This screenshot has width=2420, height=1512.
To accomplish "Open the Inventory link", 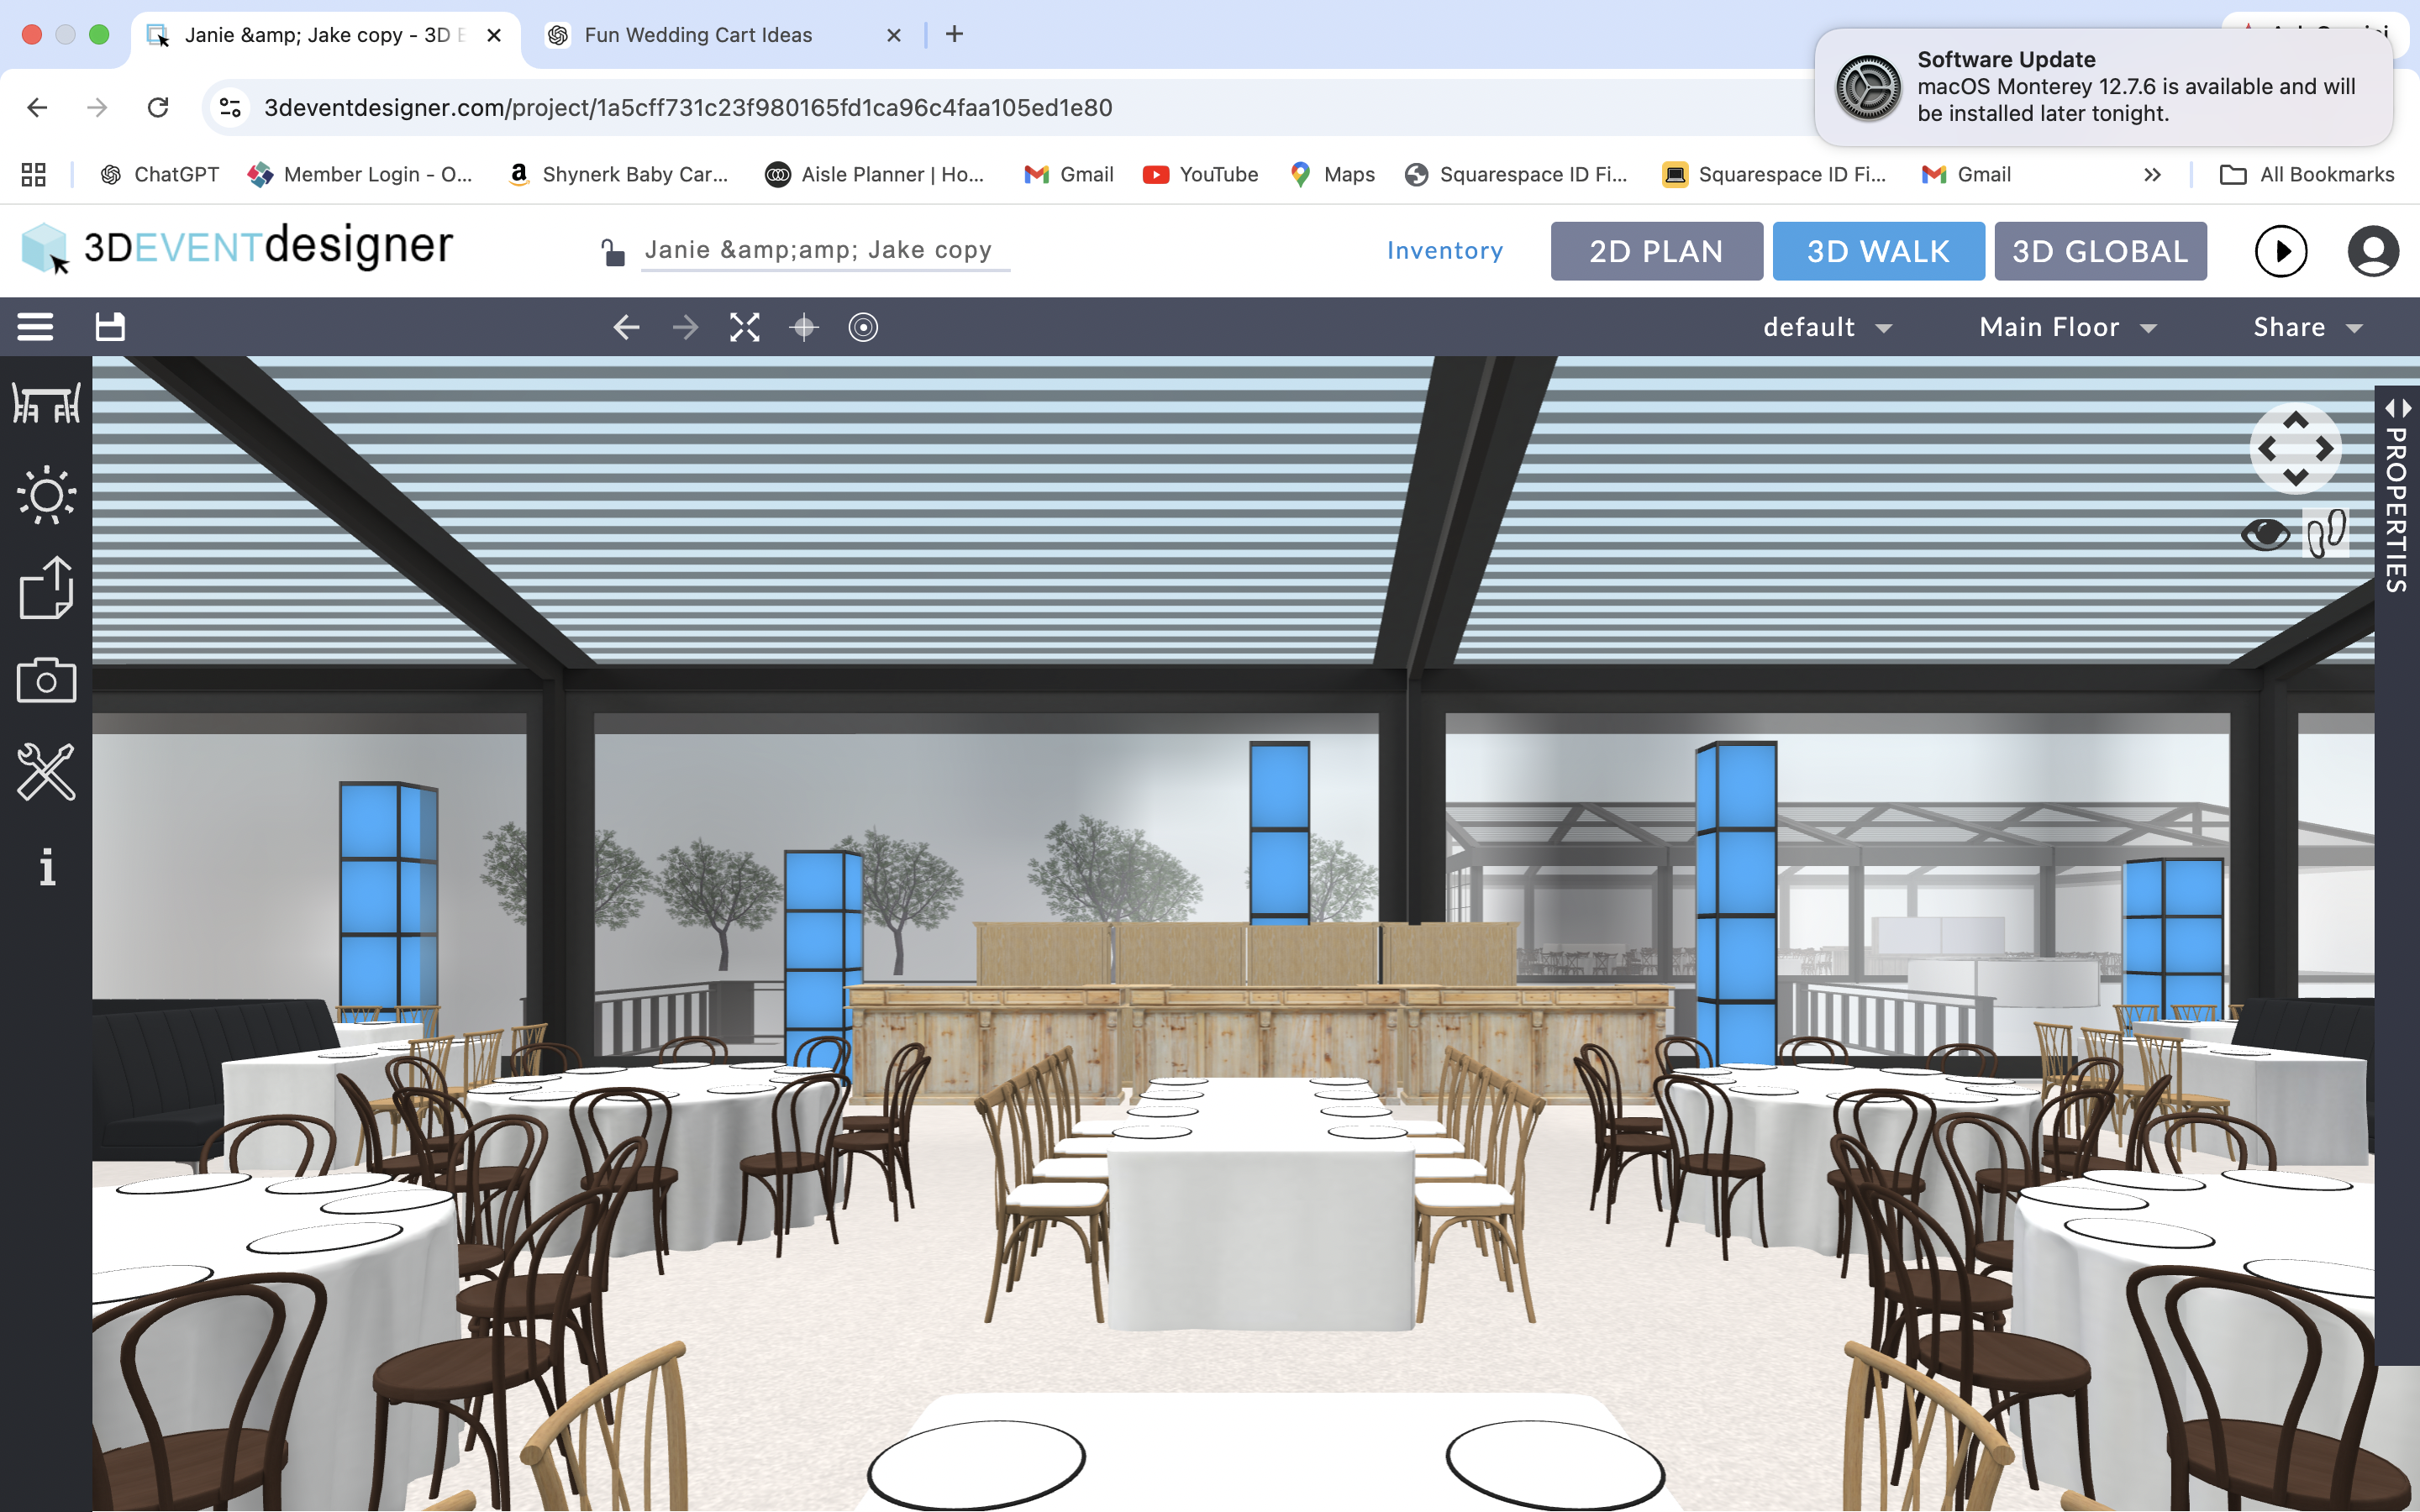I will [1444, 251].
